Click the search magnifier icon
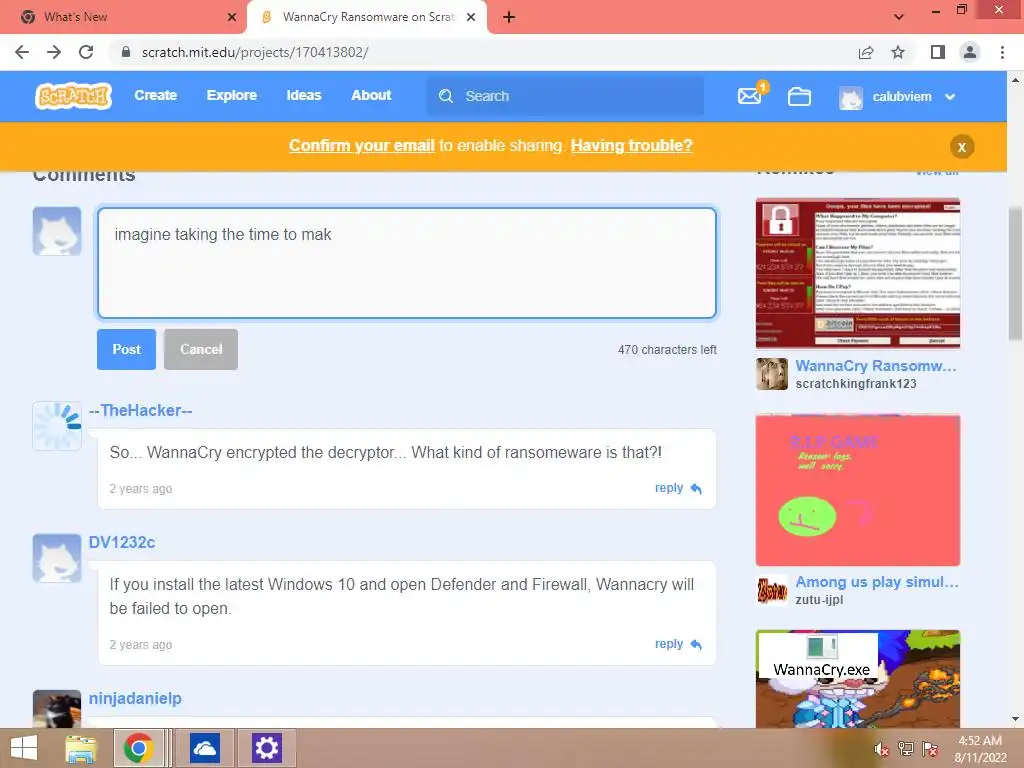Screen dimensions: 1024x768 (446, 96)
